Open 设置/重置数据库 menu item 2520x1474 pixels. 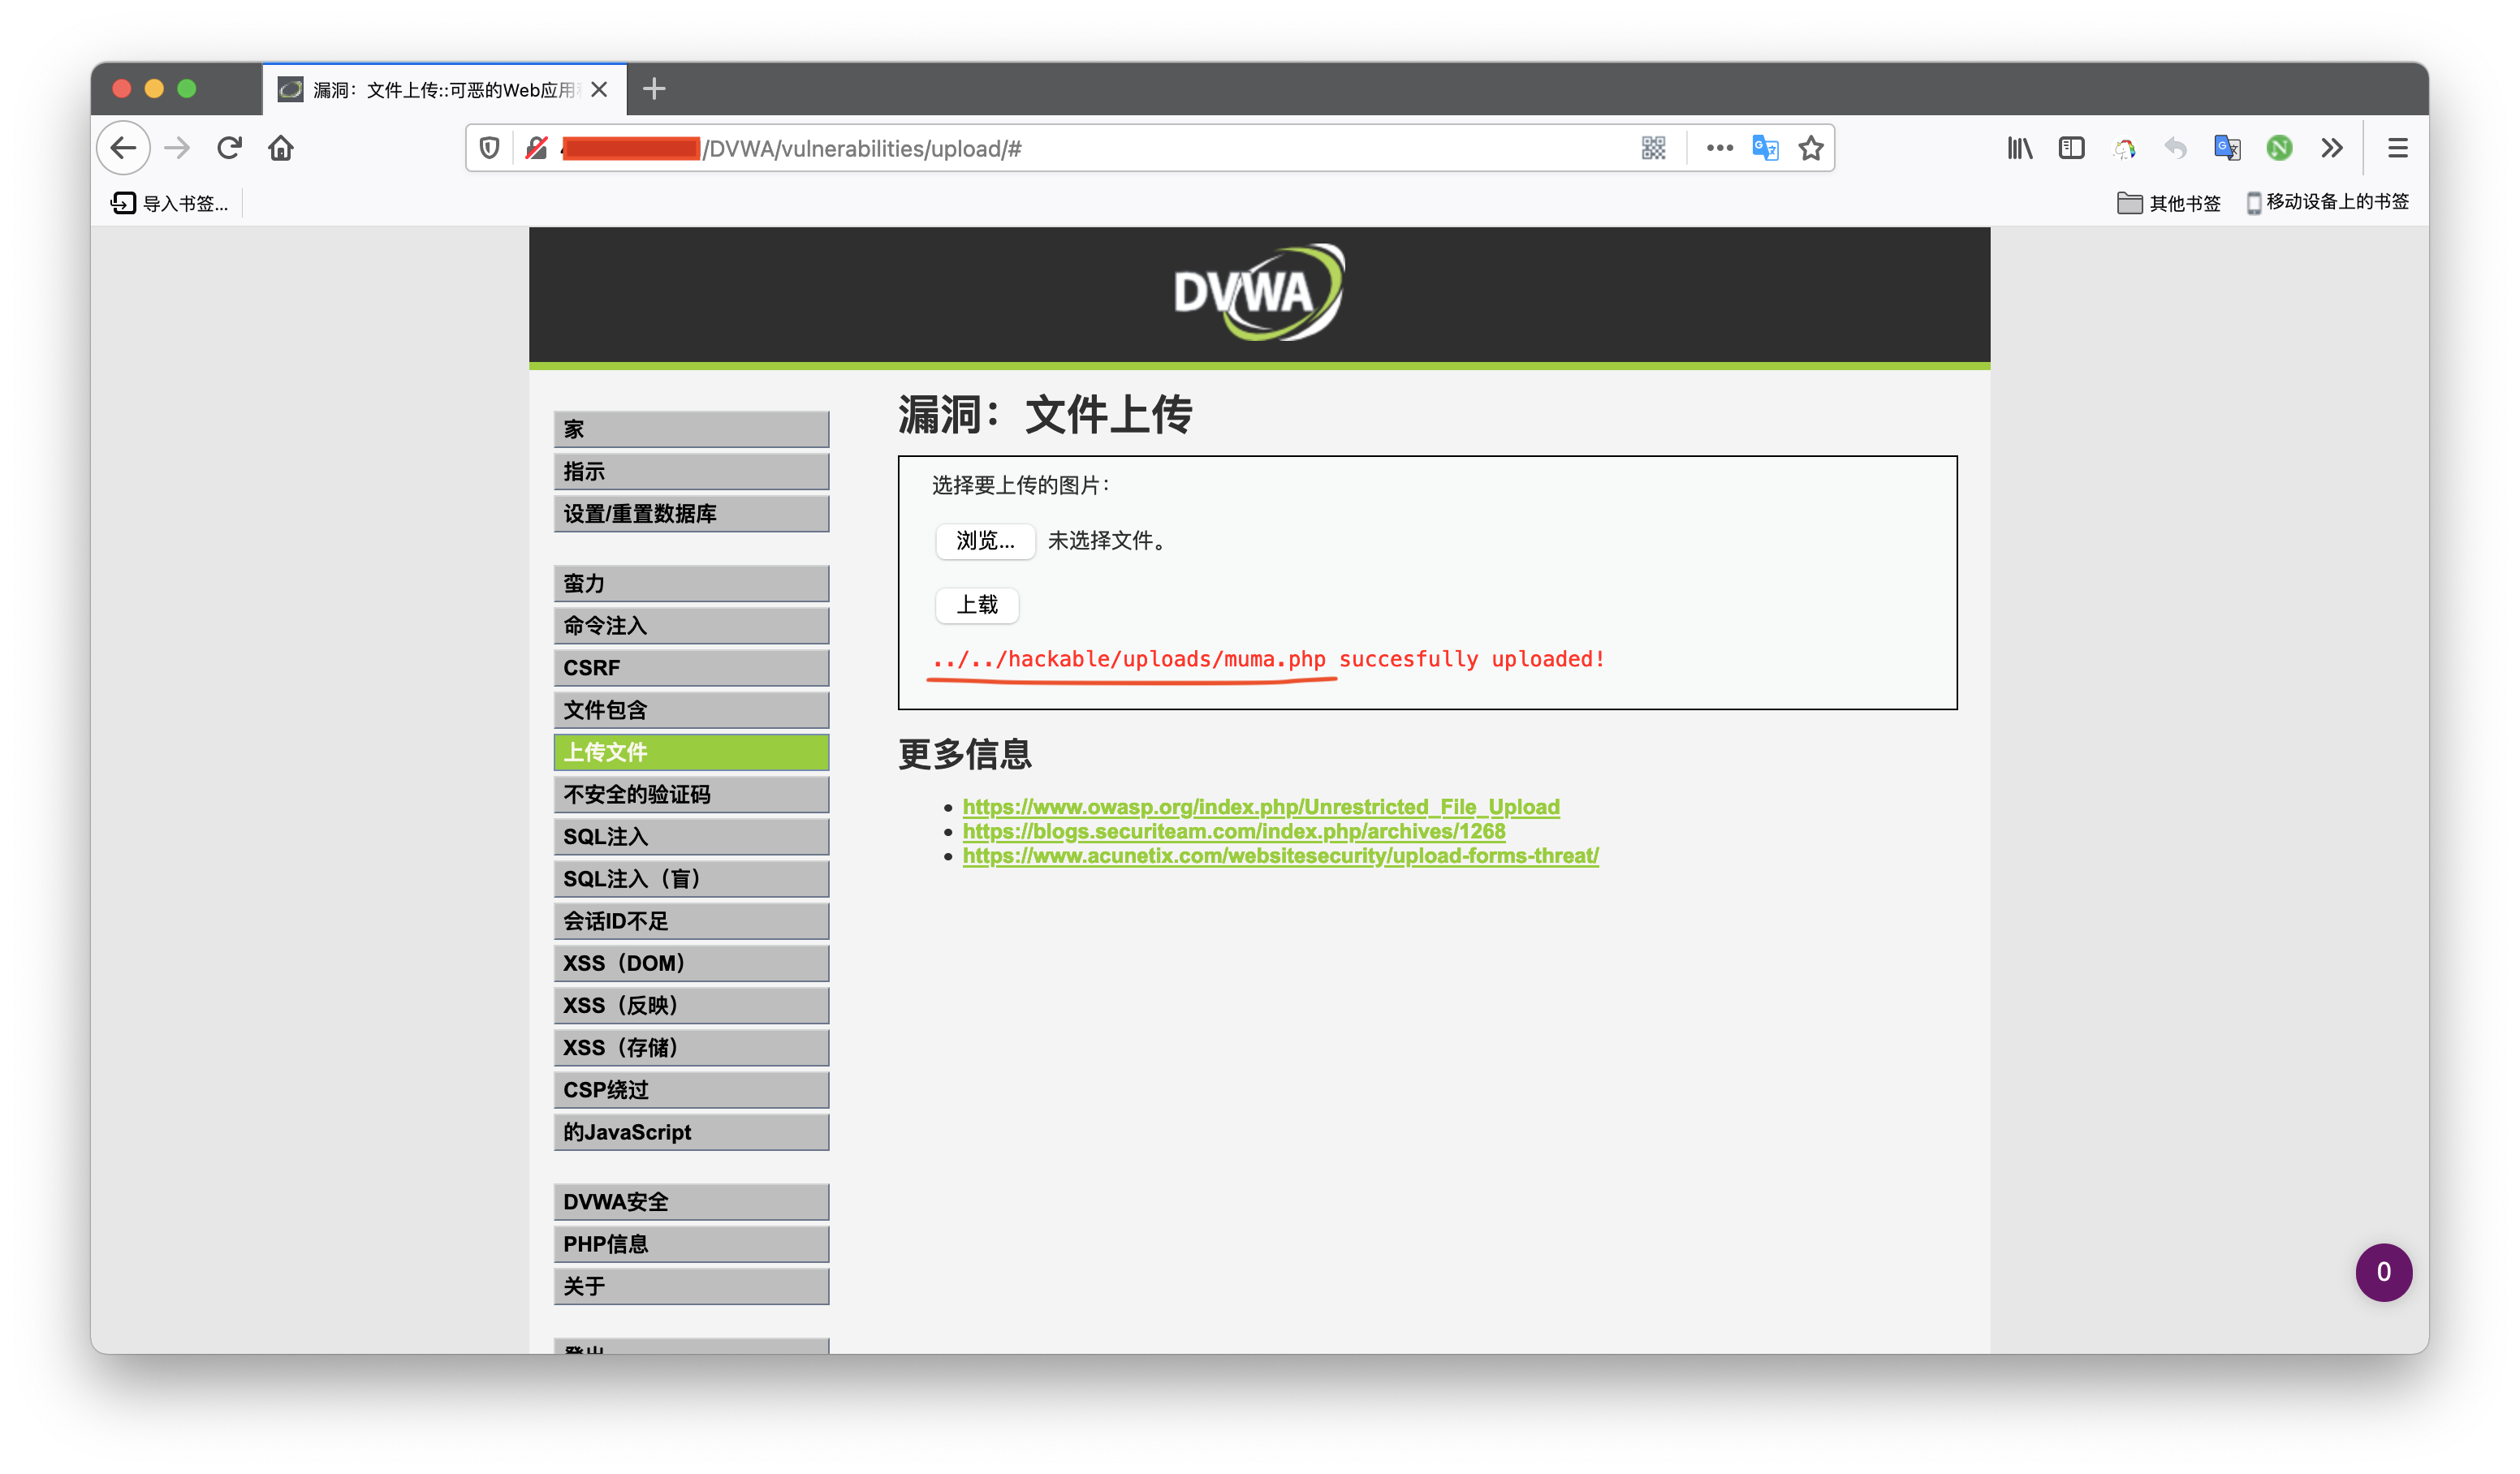[691, 514]
